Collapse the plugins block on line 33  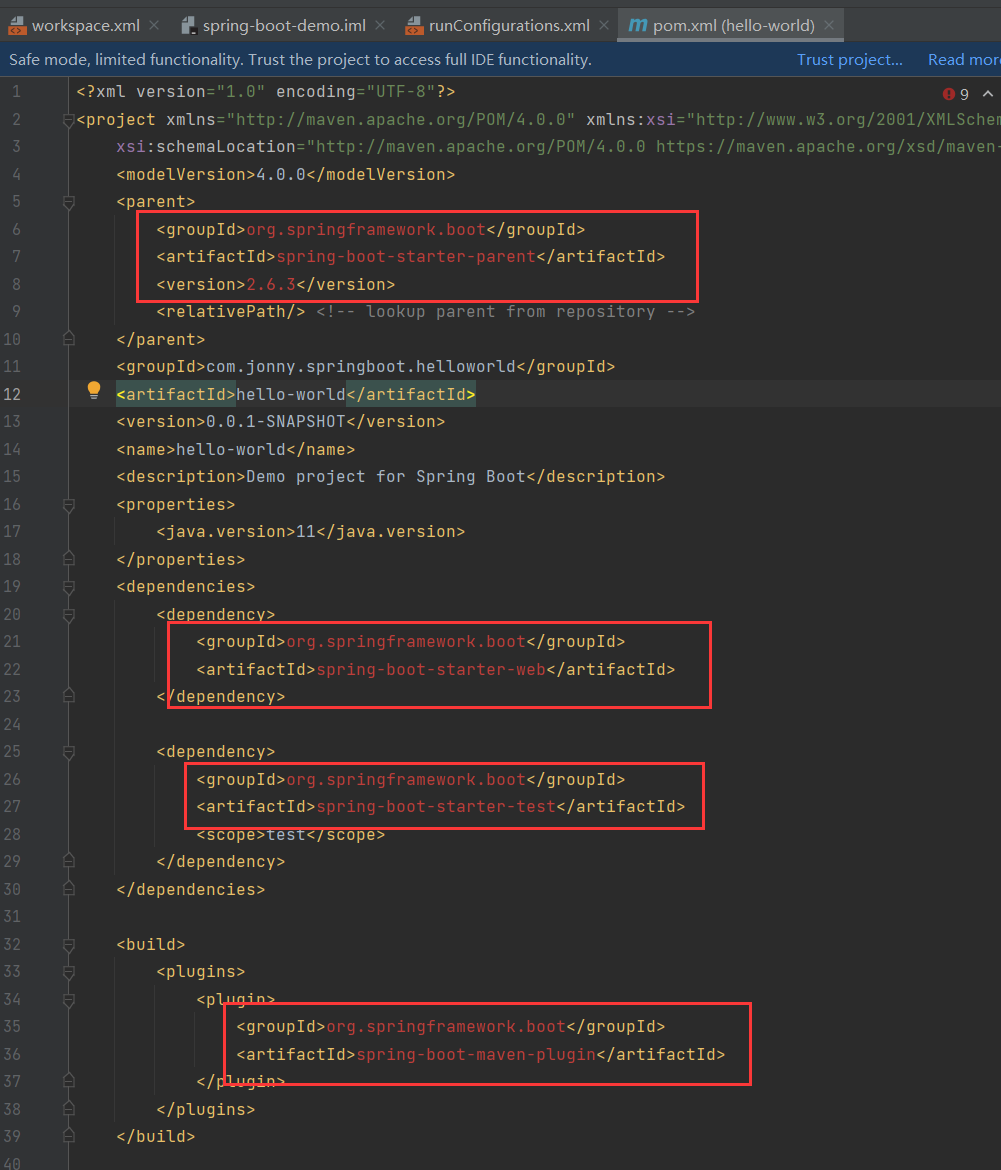[x=69, y=972]
